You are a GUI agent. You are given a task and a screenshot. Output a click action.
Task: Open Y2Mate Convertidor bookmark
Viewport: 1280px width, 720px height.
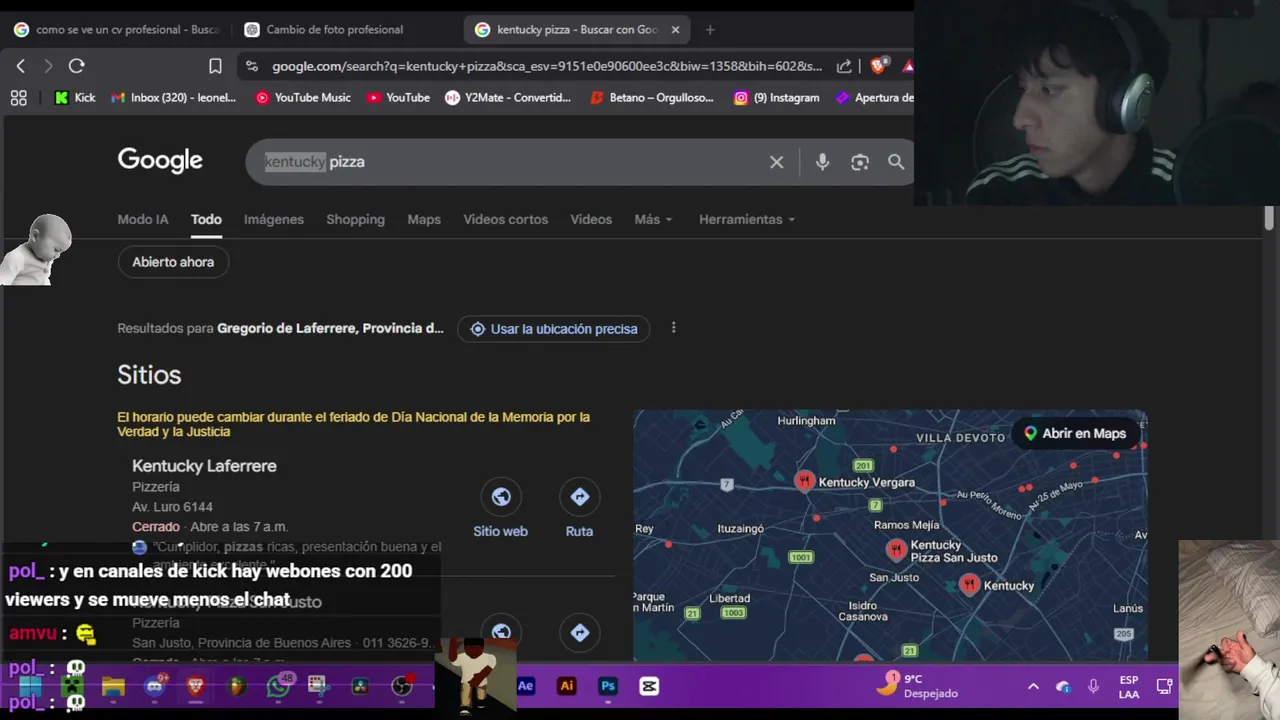(508, 97)
